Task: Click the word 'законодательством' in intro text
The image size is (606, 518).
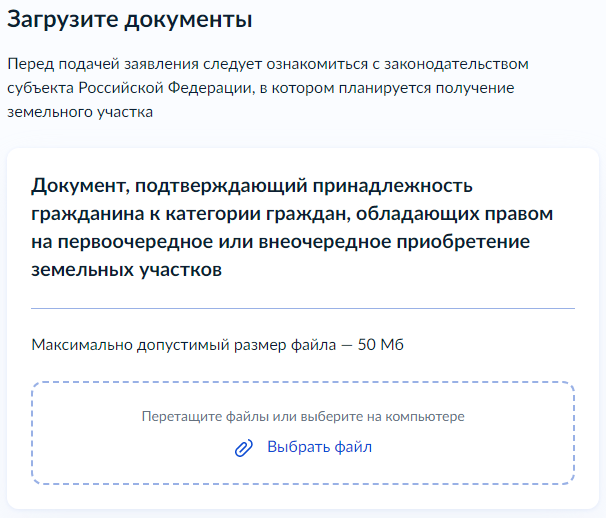Action: click(x=456, y=64)
